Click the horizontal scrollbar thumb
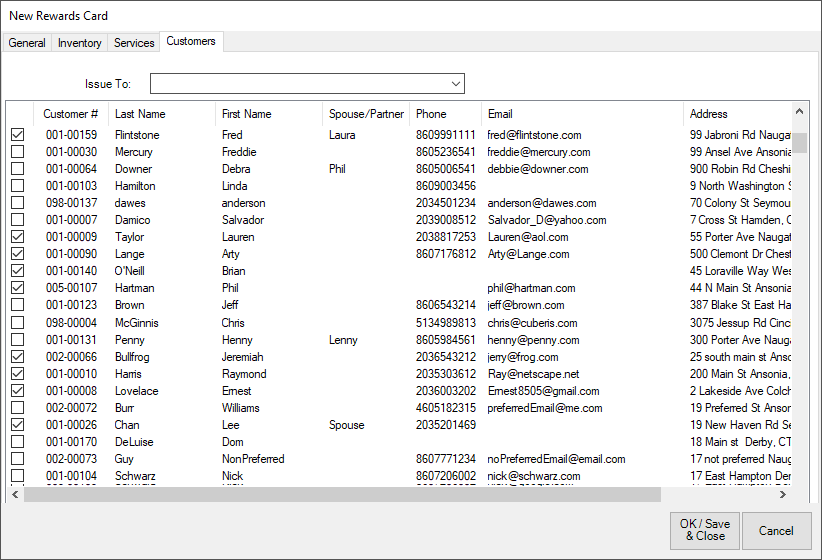The height and width of the screenshot is (560, 822). pyautogui.click(x=340, y=494)
